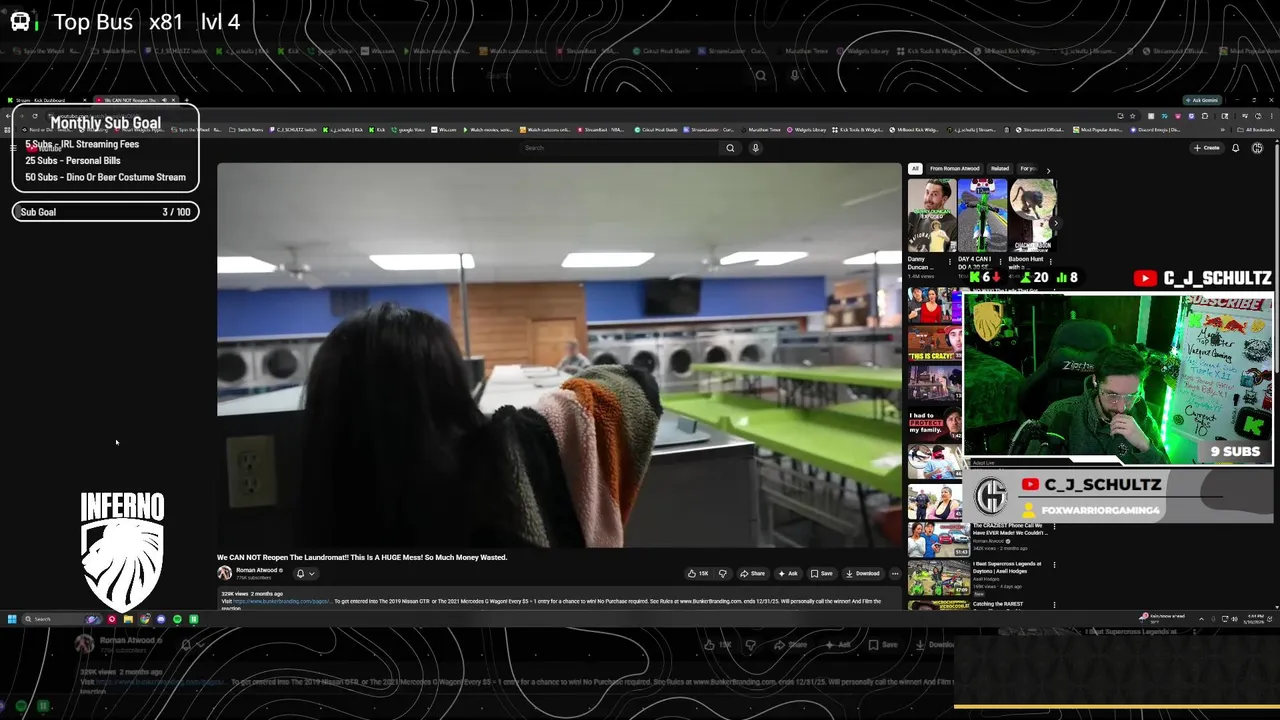Viewport: 1280px width, 720px height.
Task: Open the Catching the RAREST video title
Action: click(x=999, y=604)
